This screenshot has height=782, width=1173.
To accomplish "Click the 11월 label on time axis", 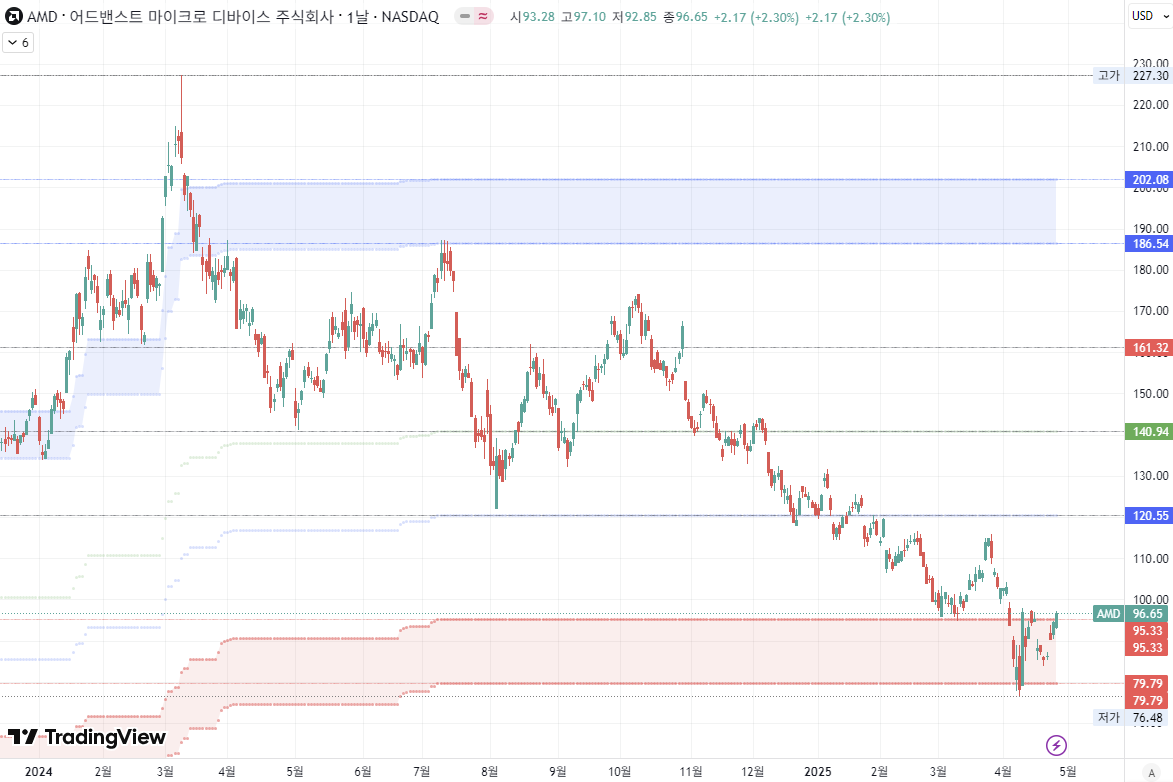I will pyautogui.click(x=690, y=772).
